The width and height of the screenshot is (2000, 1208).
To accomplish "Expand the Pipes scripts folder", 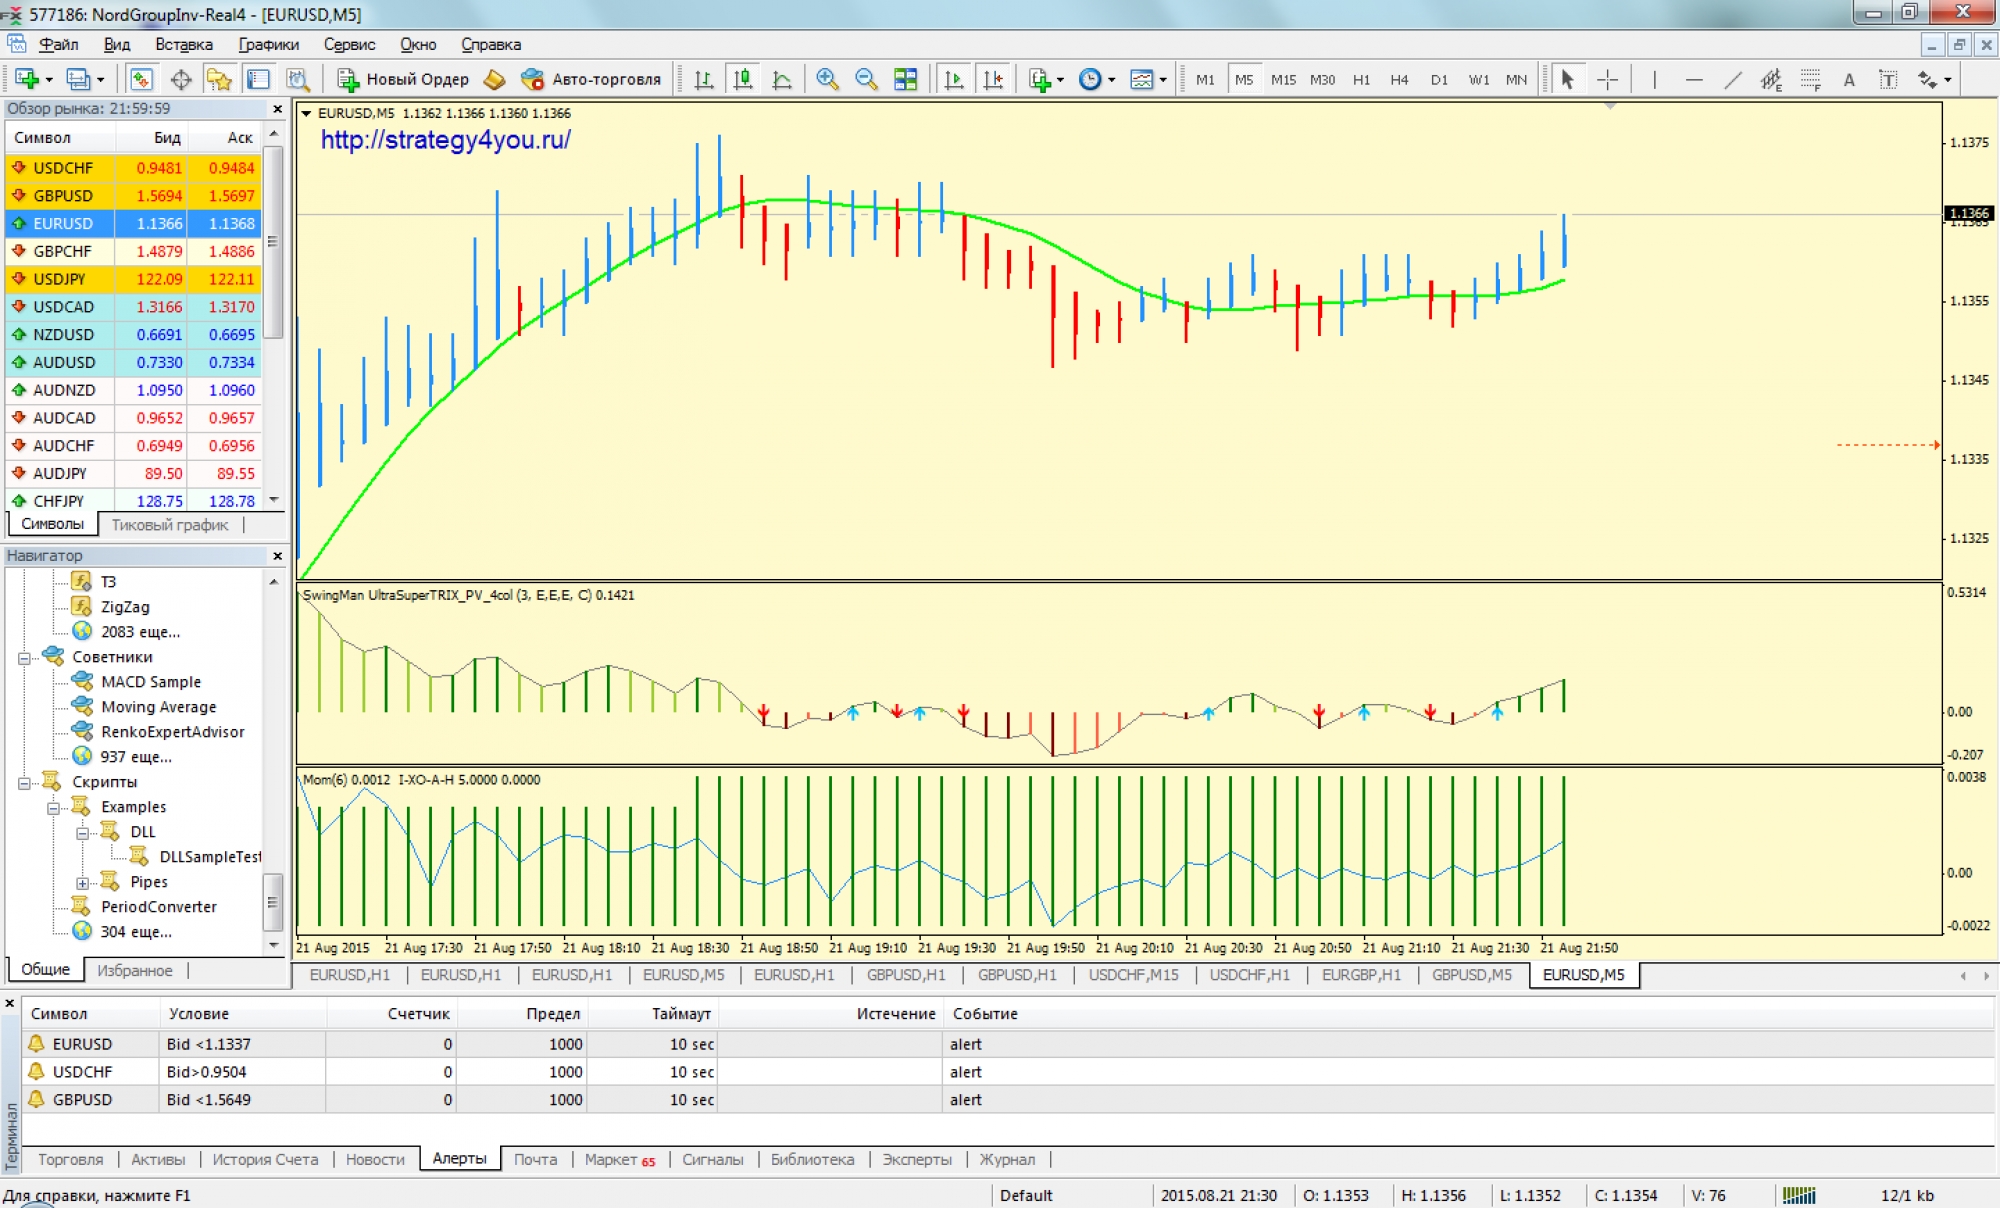I will (x=83, y=882).
